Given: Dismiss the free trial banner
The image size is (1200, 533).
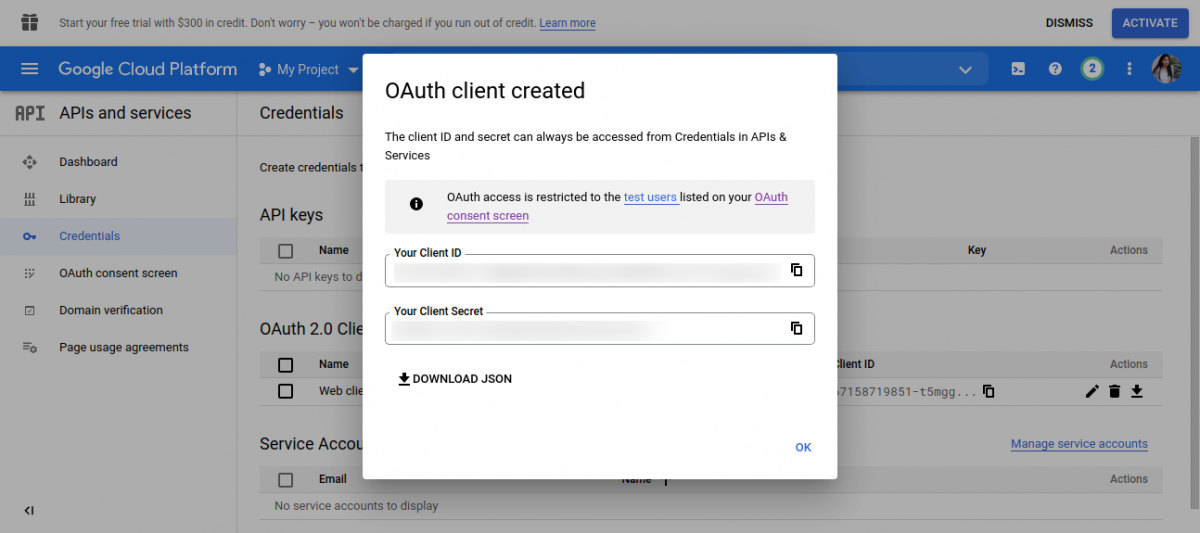Looking at the screenshot, I should [1069, 23].
